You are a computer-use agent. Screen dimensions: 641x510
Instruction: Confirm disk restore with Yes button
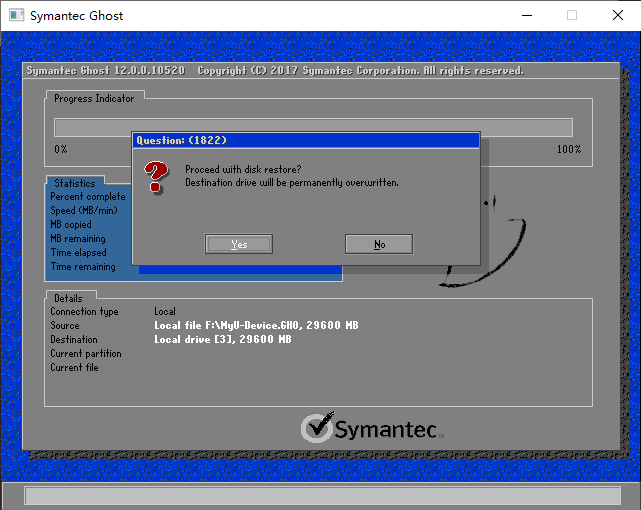(x=239, y=244)
